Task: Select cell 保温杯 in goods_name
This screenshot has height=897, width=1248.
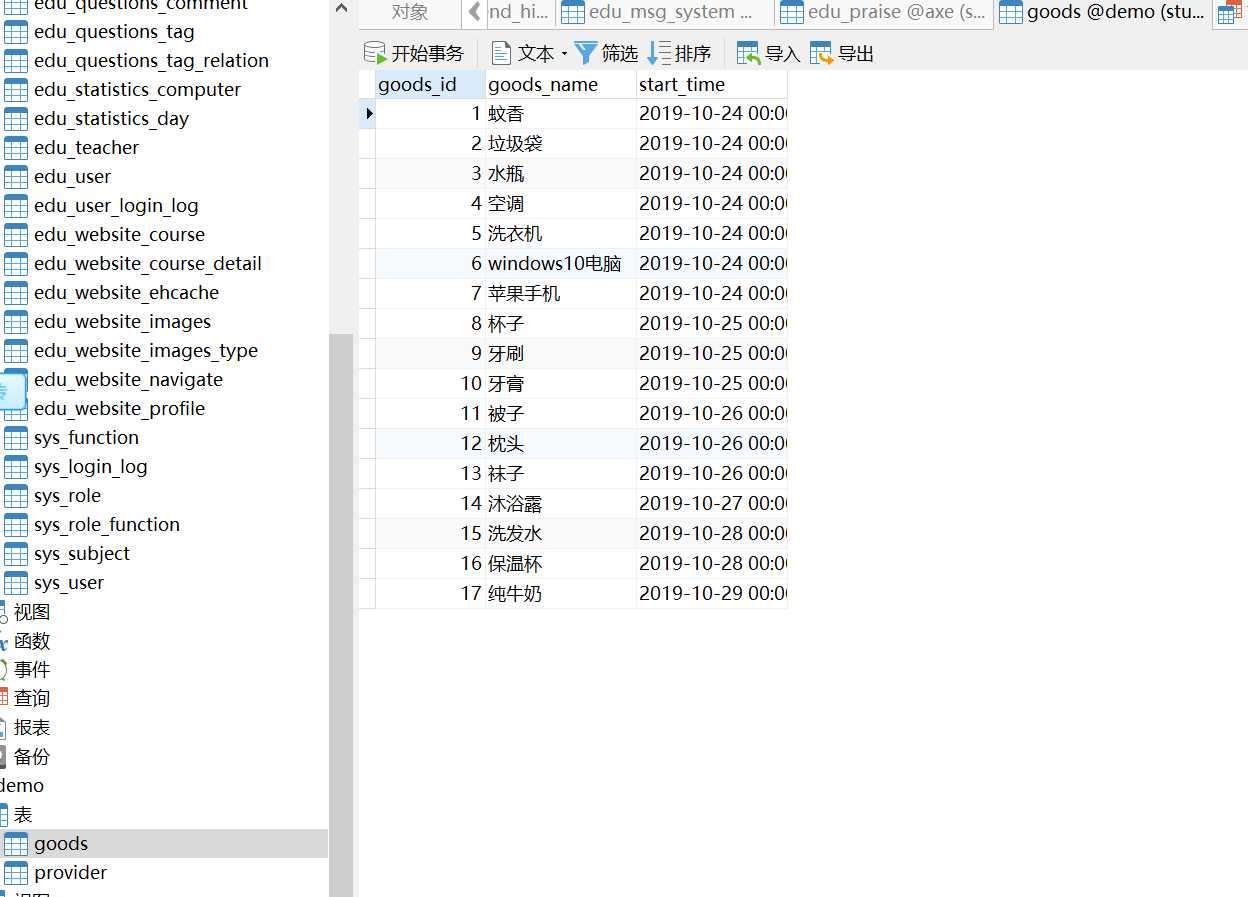Action: pos(561,564)
